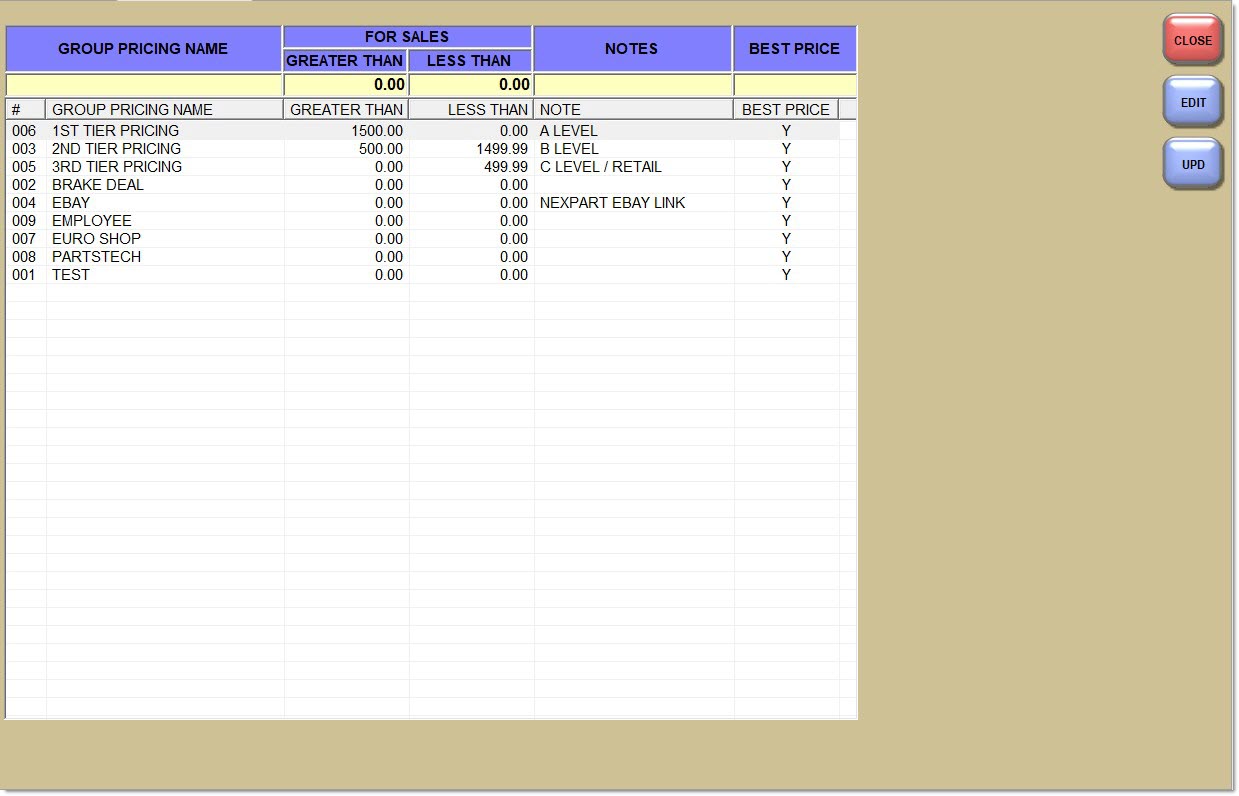Click the Notes input field

tap(632, 85)
